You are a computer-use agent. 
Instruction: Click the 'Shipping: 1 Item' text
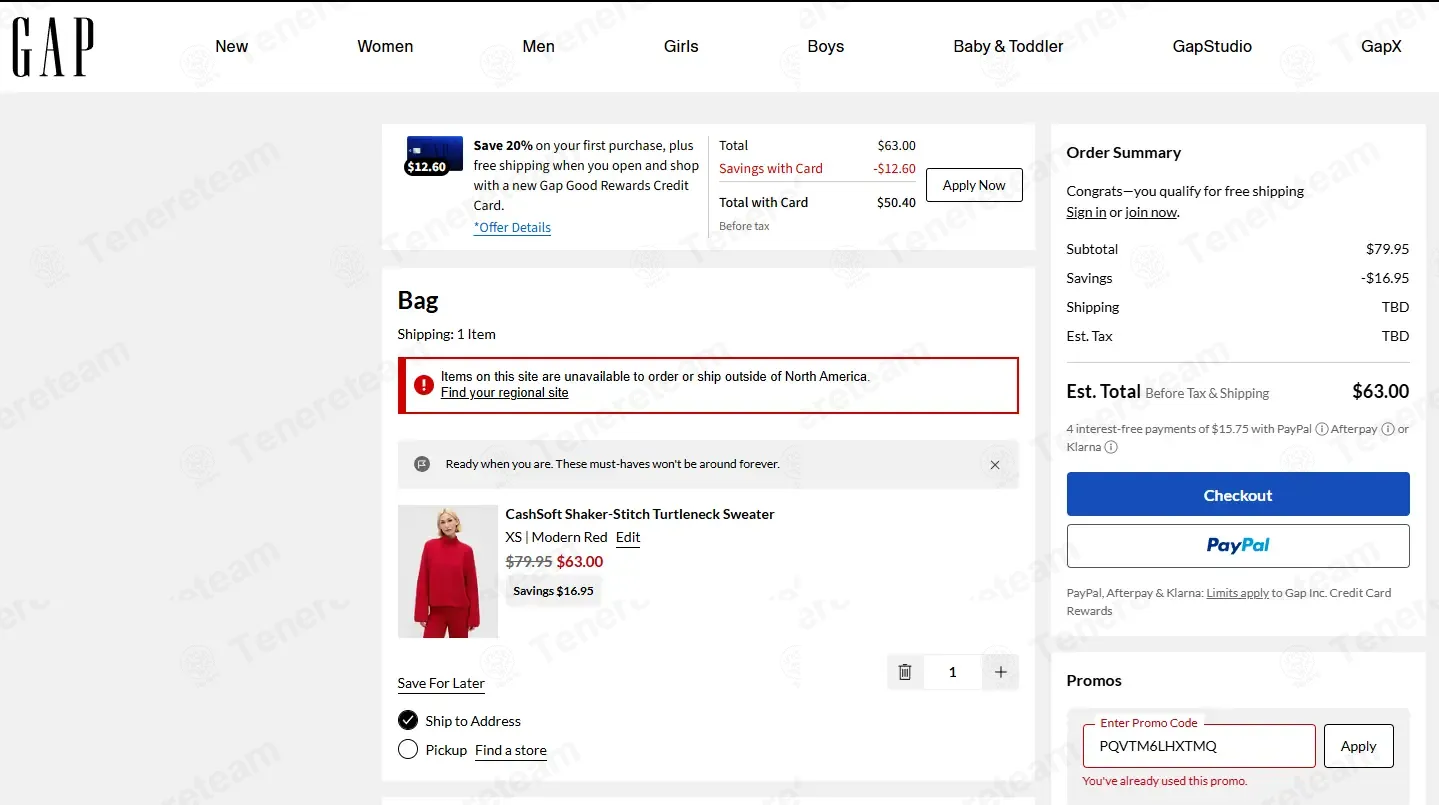click(x=447, y=334)
